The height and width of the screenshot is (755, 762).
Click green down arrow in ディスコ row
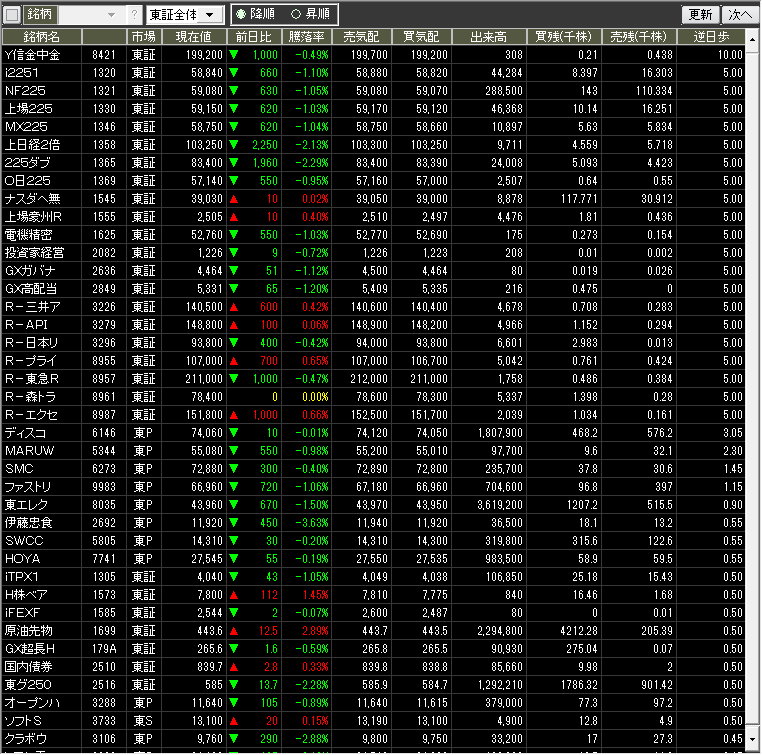(234, 433)
